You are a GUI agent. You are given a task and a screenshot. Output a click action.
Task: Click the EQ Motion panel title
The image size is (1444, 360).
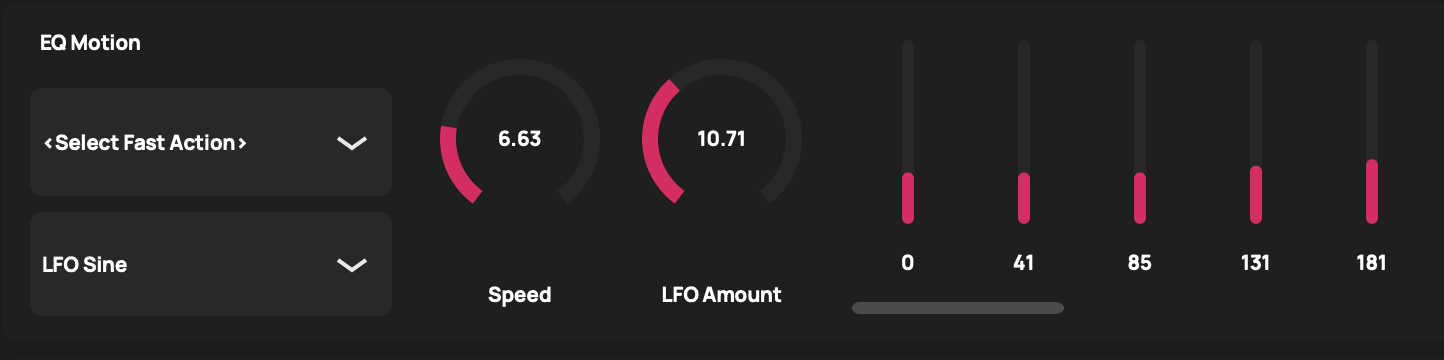(90, 43)
